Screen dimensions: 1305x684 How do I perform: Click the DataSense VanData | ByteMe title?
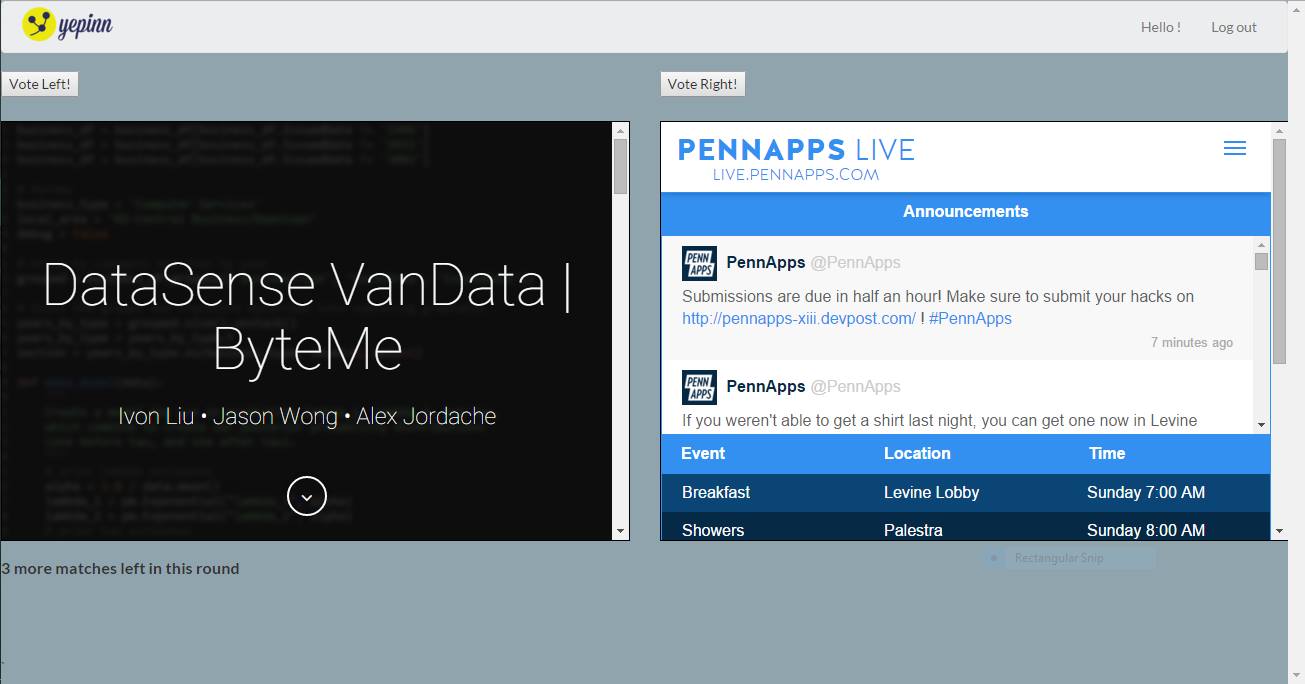tap(307, 317)
